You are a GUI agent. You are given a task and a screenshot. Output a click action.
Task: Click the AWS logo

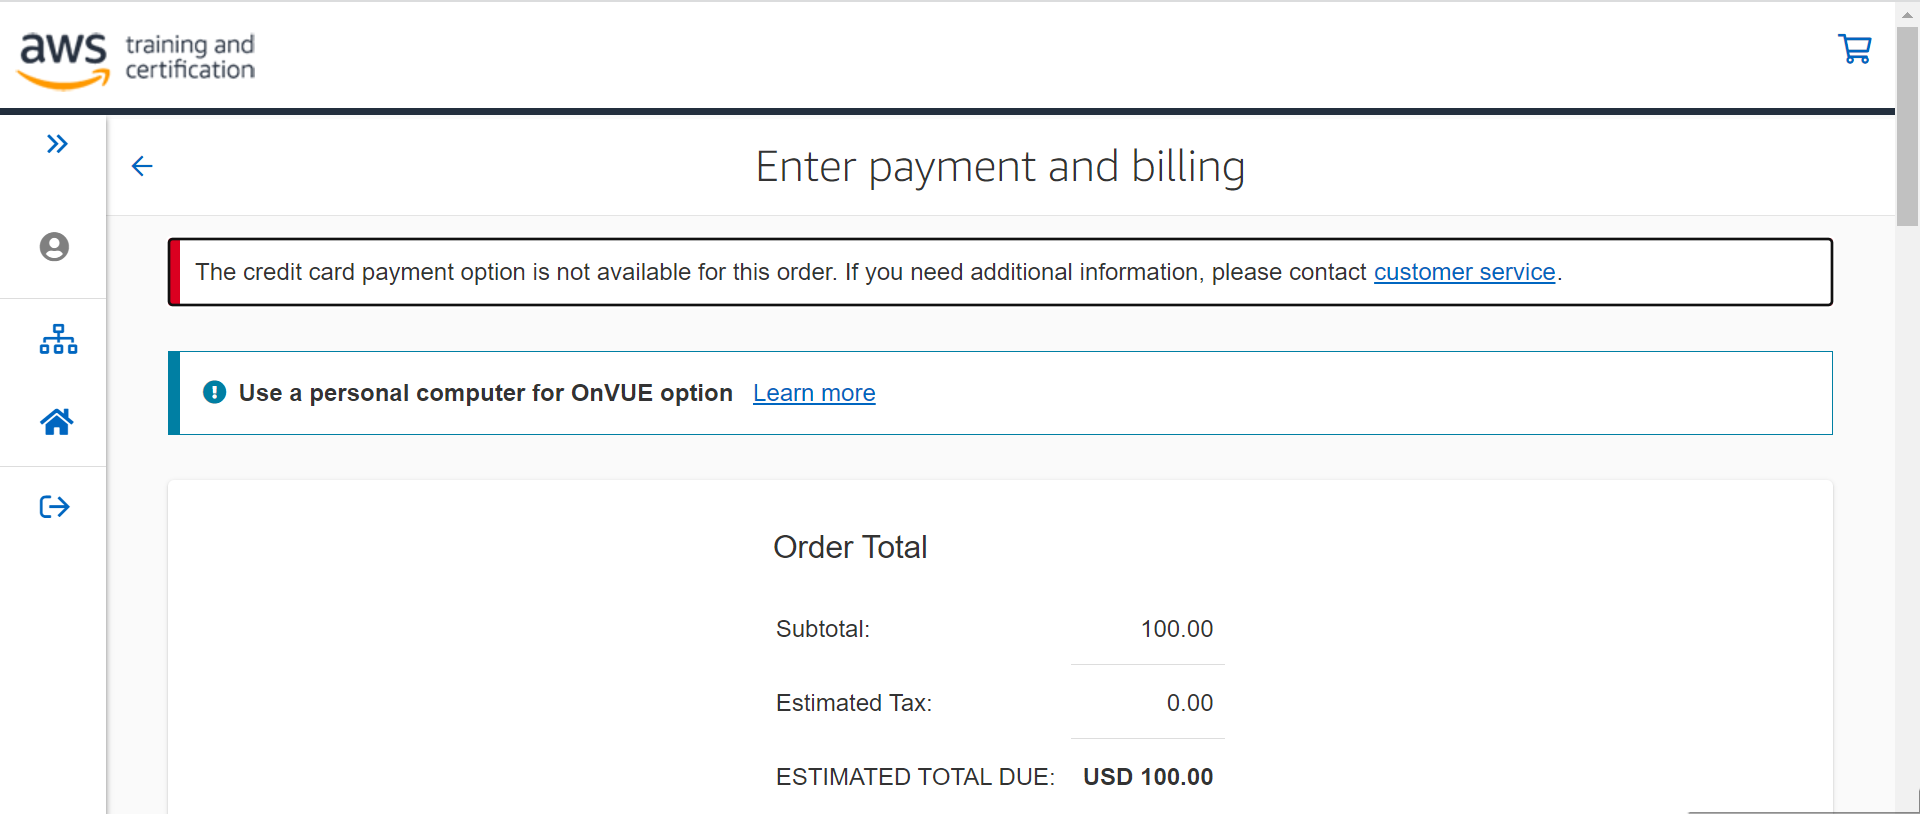[63, 60]
